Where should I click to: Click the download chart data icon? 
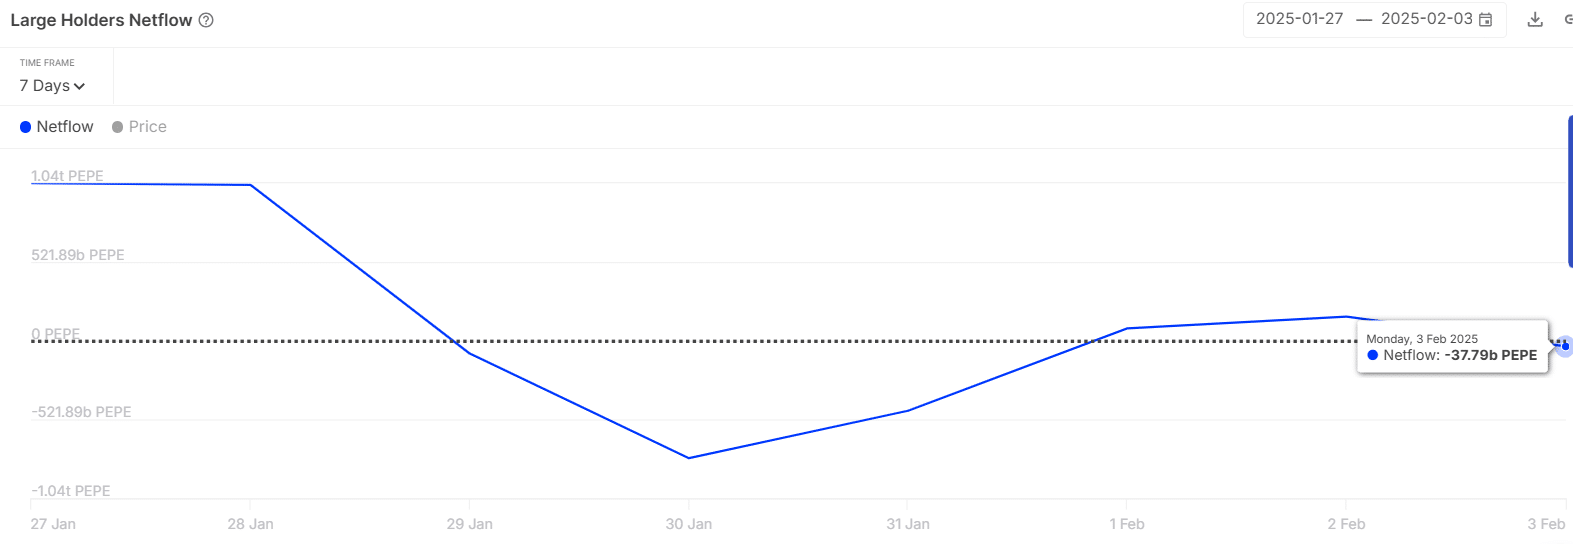pos(1535,20)
